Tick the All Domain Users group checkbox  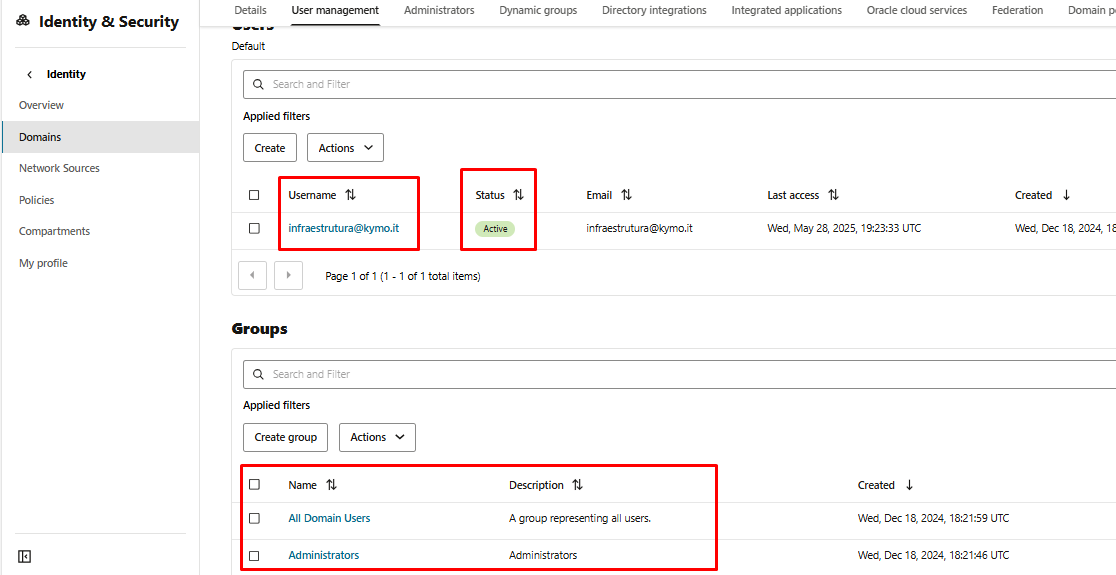pos(254,518)
